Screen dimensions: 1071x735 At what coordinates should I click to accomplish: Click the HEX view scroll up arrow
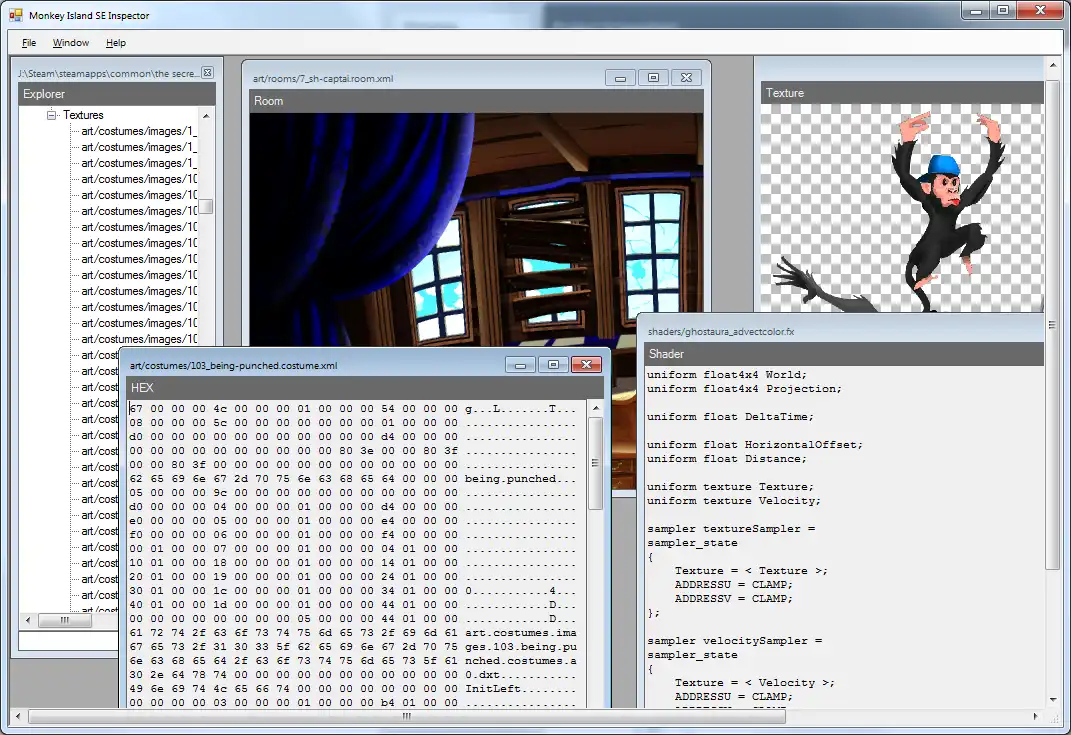tap(596, 408)
